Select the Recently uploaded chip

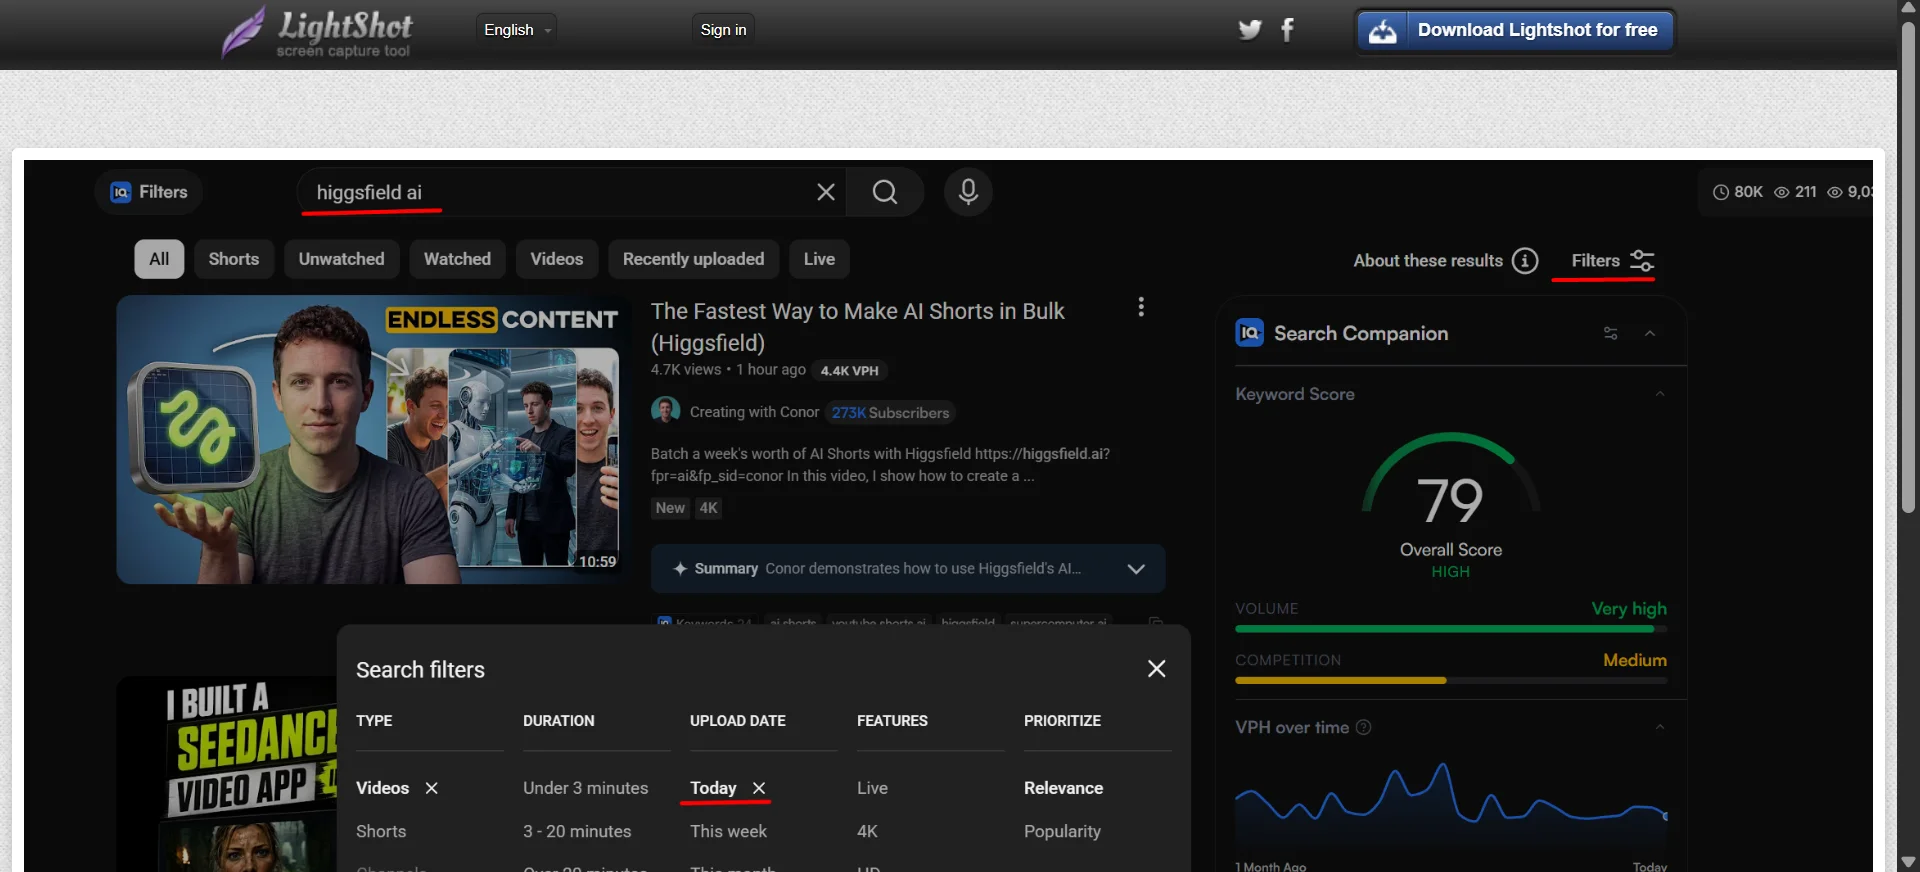(x=693, y=259)
